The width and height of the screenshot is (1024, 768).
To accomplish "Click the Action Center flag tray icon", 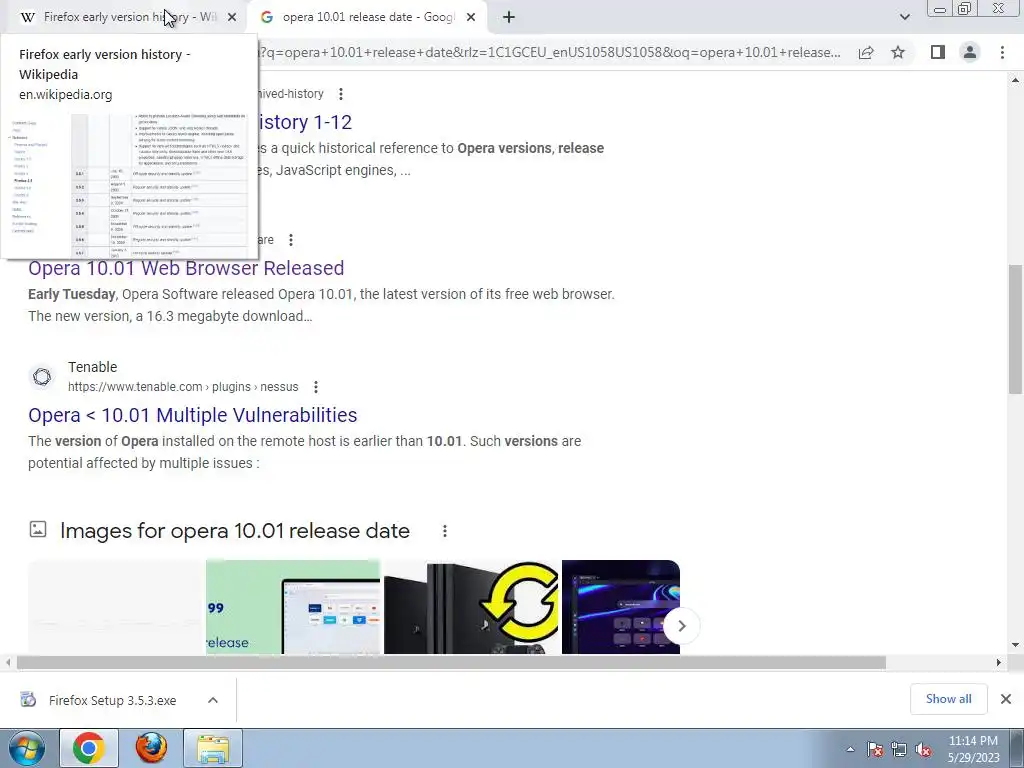I will (875, 749).
